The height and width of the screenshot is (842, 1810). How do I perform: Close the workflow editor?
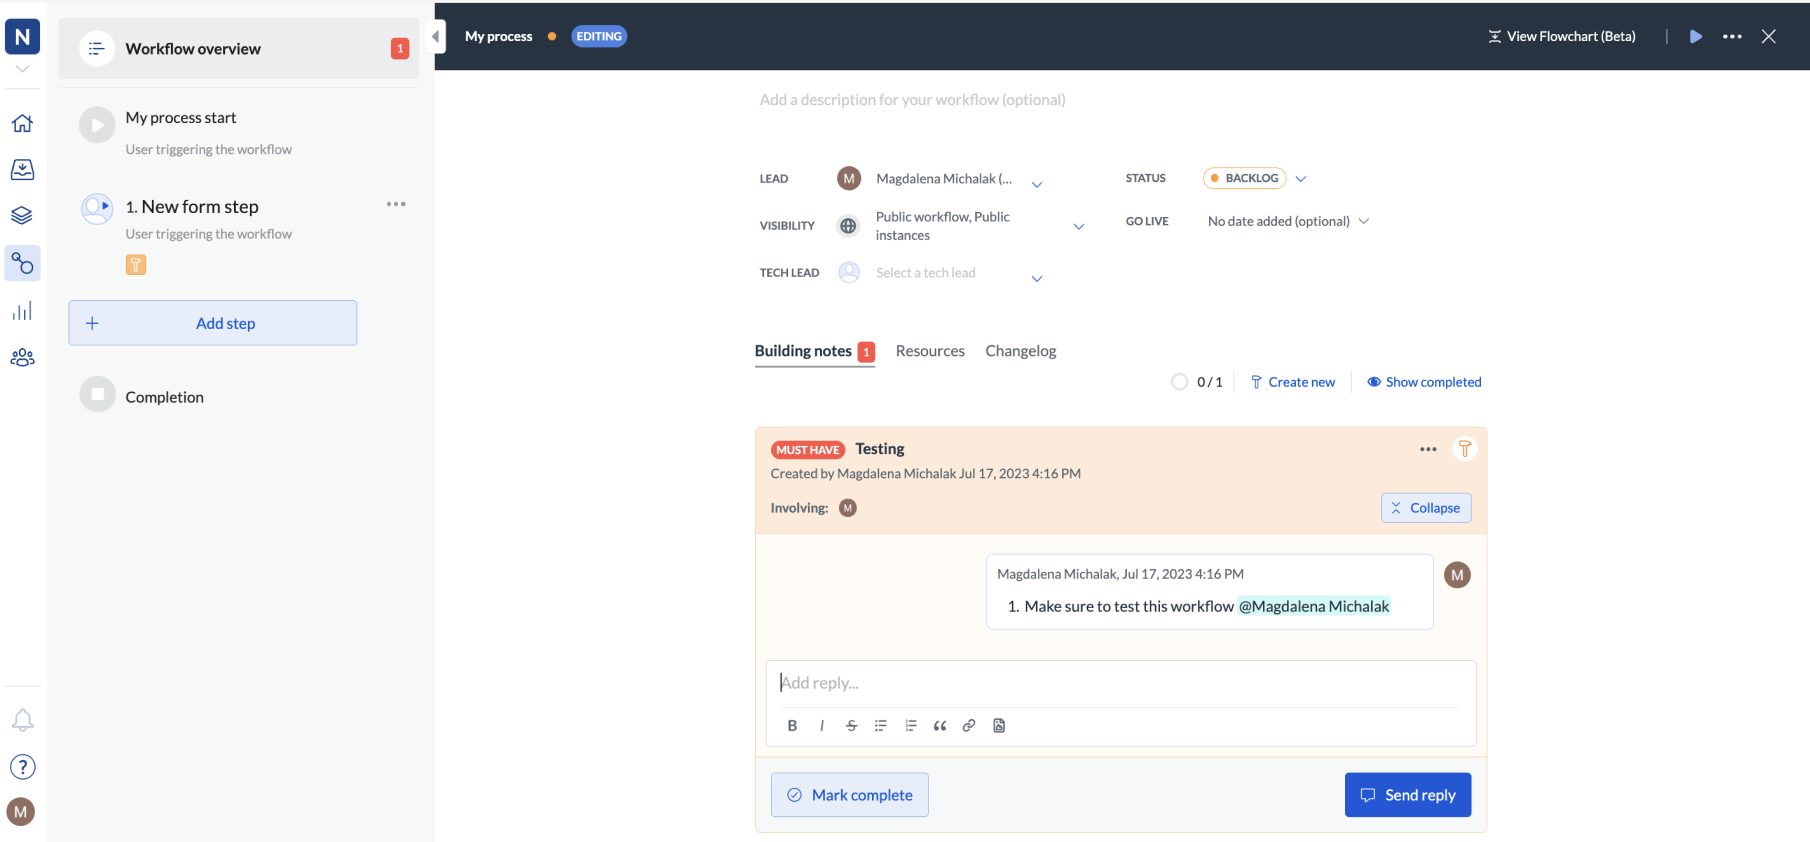1769,36
